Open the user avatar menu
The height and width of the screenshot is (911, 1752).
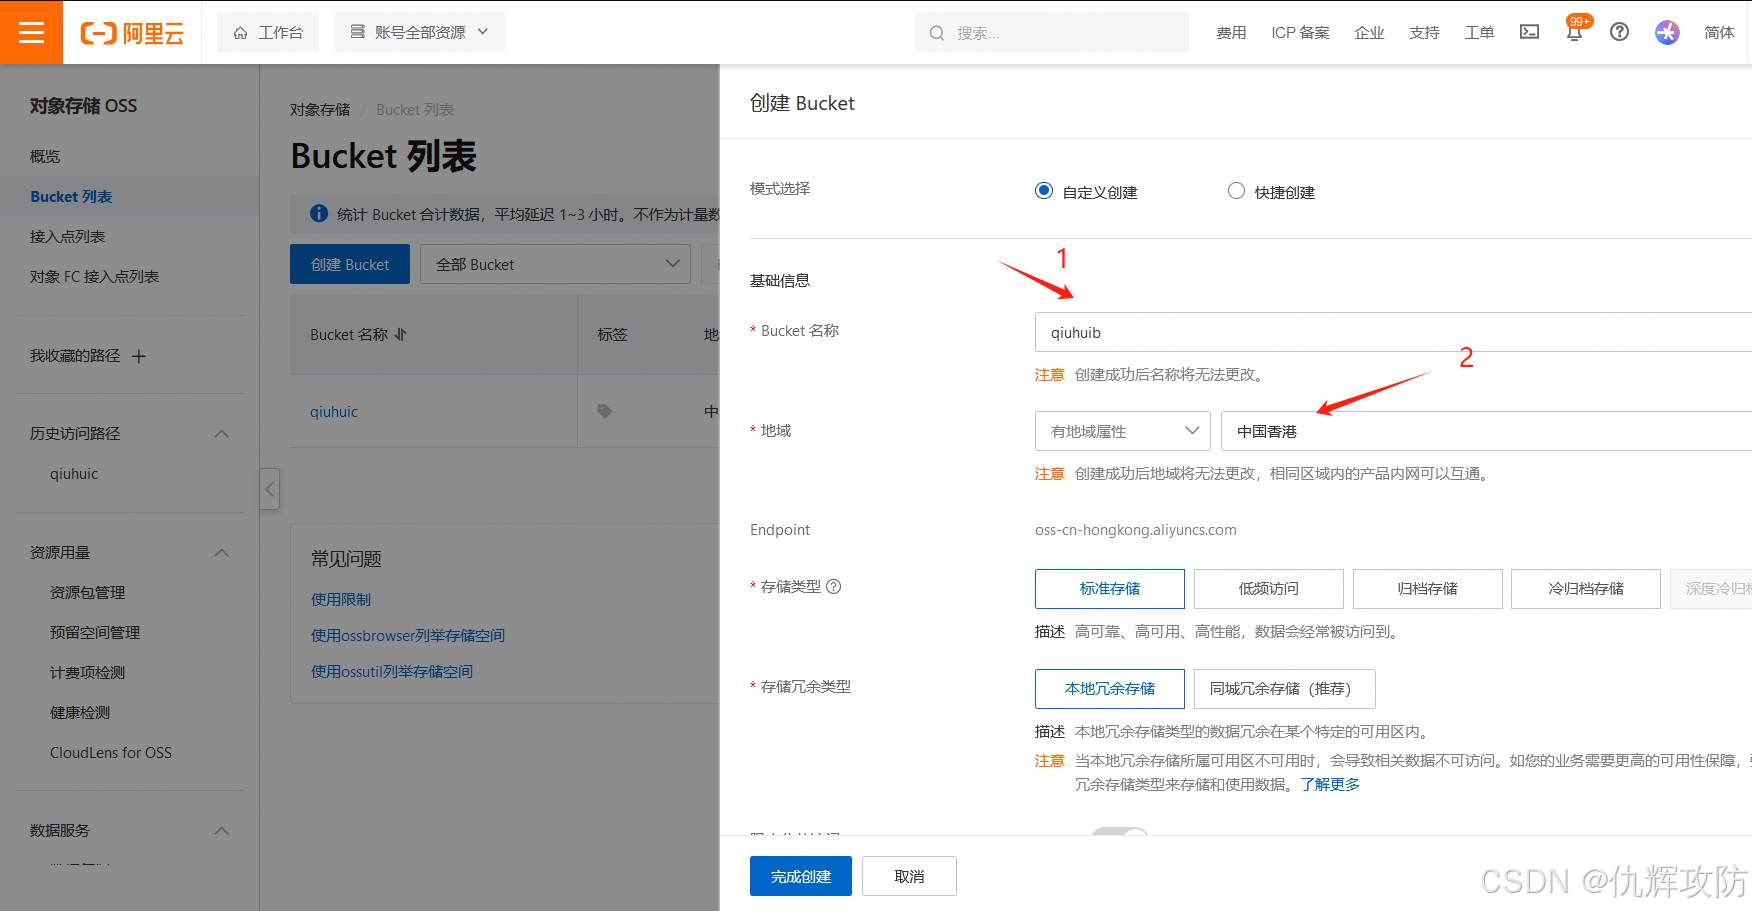1667,32
